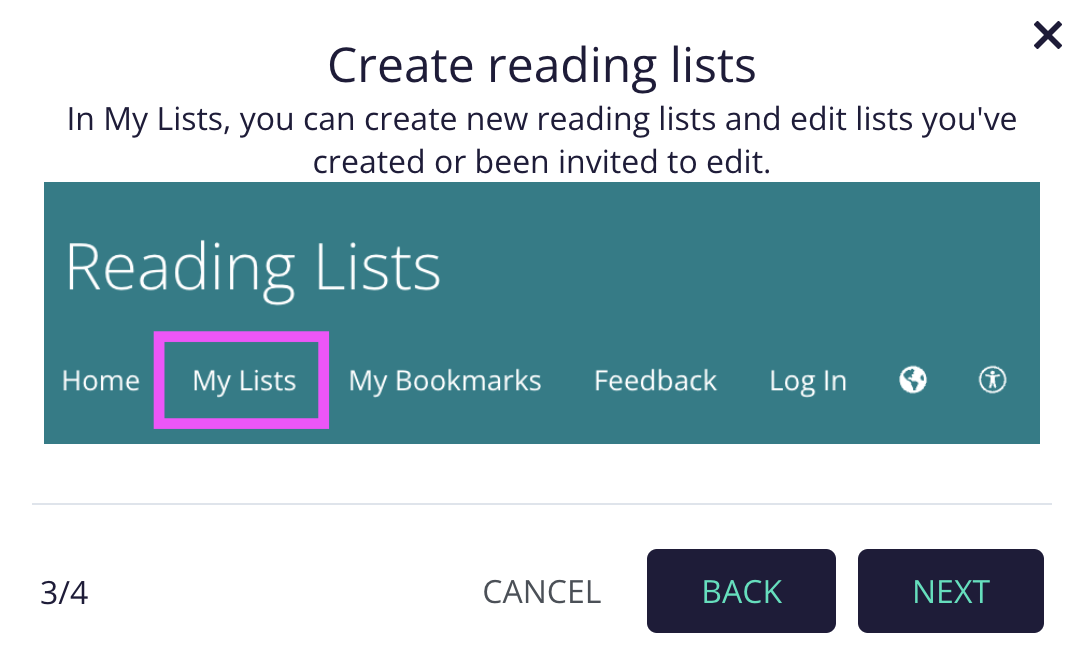Advance to step 4 using NEXT
Viewport: 1086px width, 652px height.
(950, 591)
